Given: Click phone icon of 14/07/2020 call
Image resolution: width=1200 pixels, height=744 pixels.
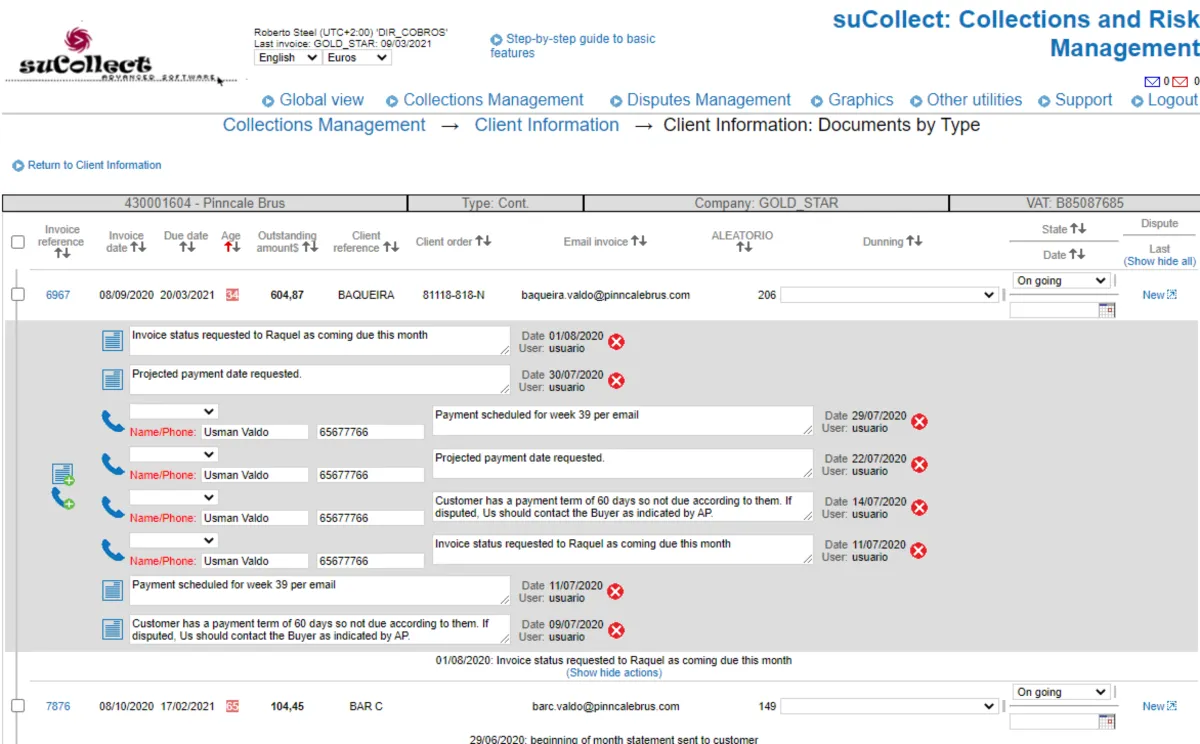Looking at the screenshot, I should (113, 507).
